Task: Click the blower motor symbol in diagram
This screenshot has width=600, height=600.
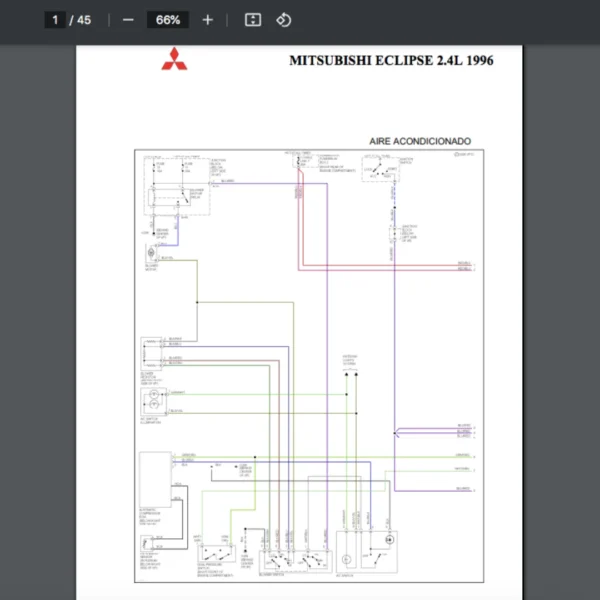Action: click(x=151, y=253)
